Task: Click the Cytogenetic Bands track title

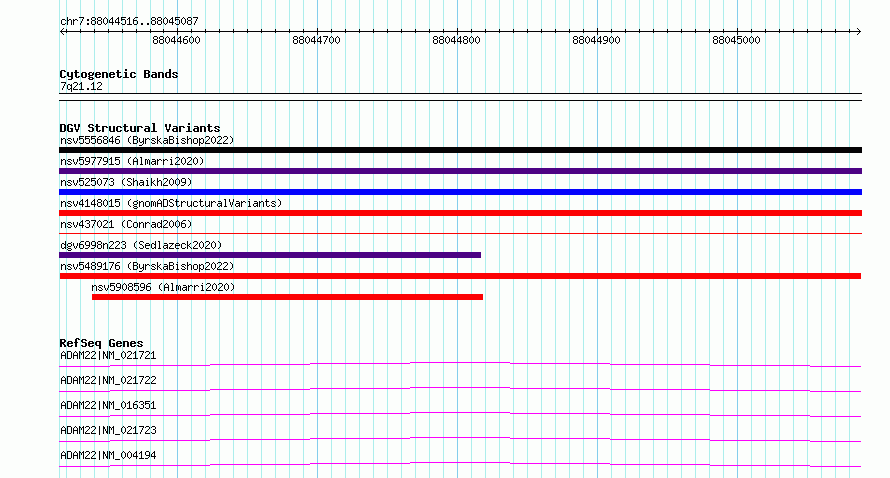Action: coord(119,74)
